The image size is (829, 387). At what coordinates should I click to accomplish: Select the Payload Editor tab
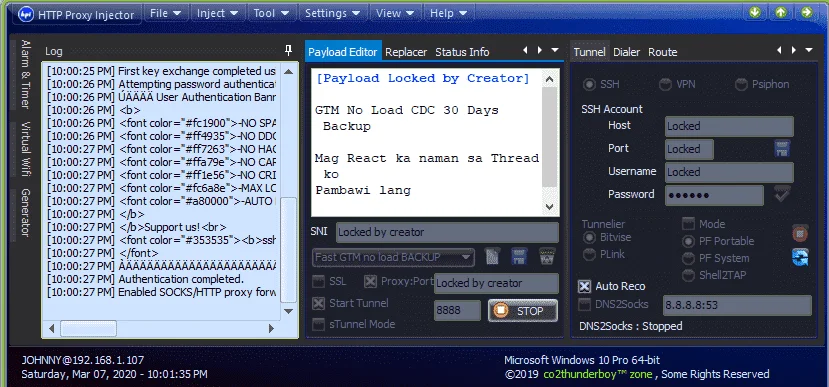(343, 52)
